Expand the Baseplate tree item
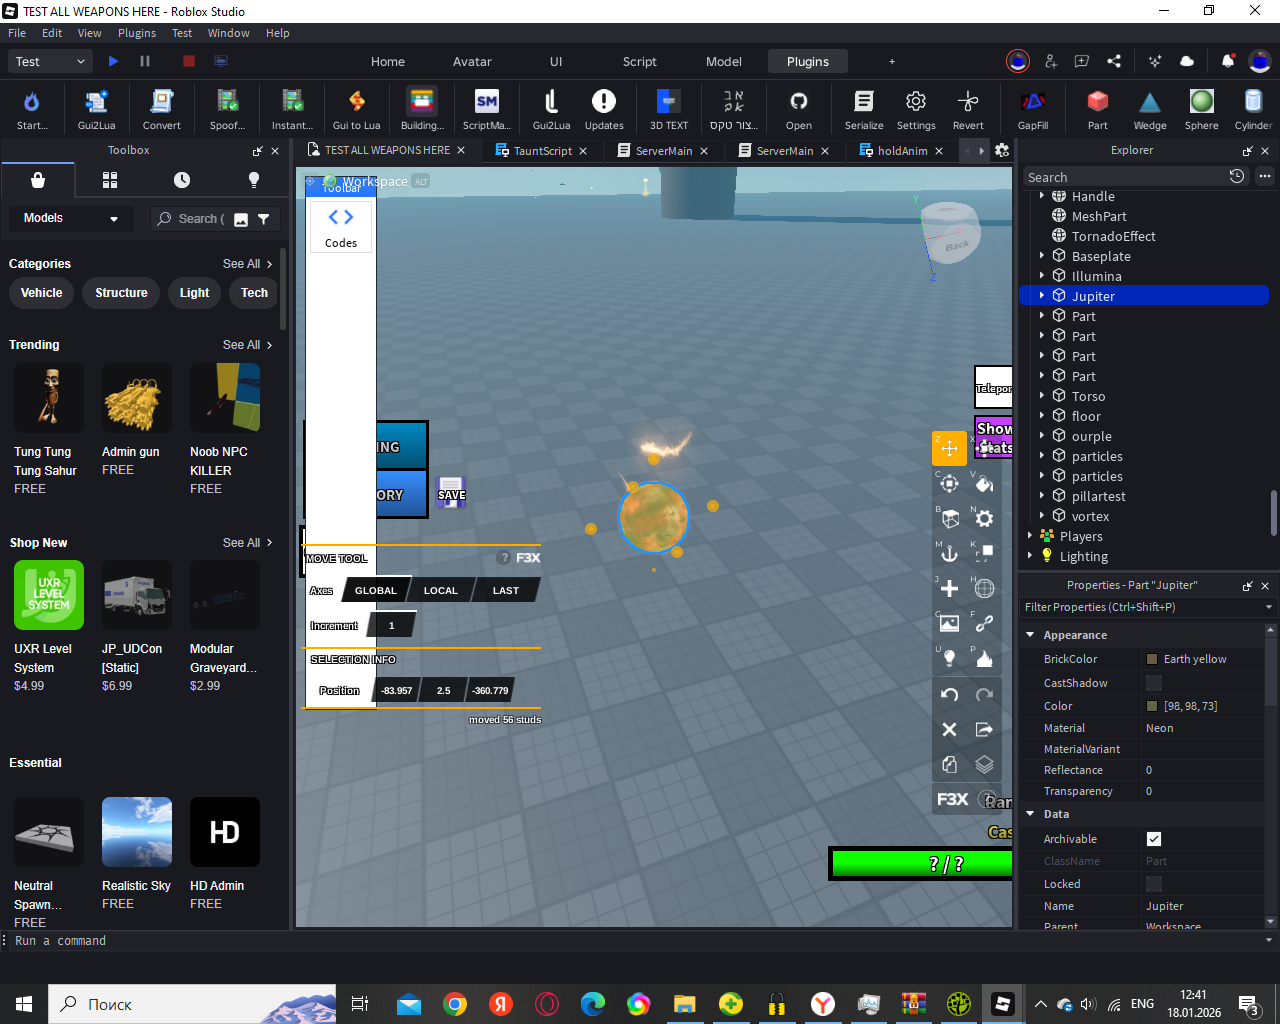This screenshot has height=1024, width=1280. tap(1042, 256)
